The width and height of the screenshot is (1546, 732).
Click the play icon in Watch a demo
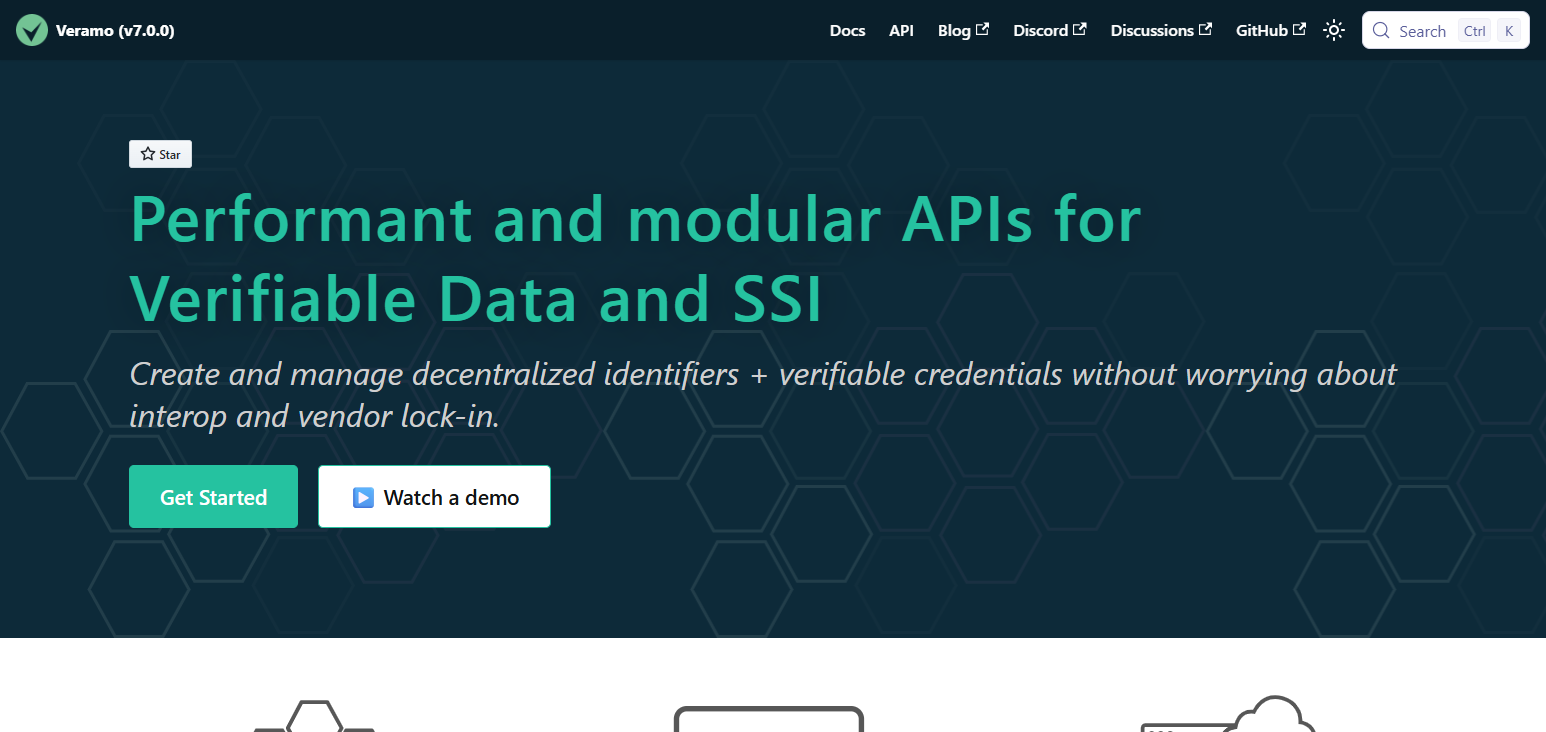(363, 497)
